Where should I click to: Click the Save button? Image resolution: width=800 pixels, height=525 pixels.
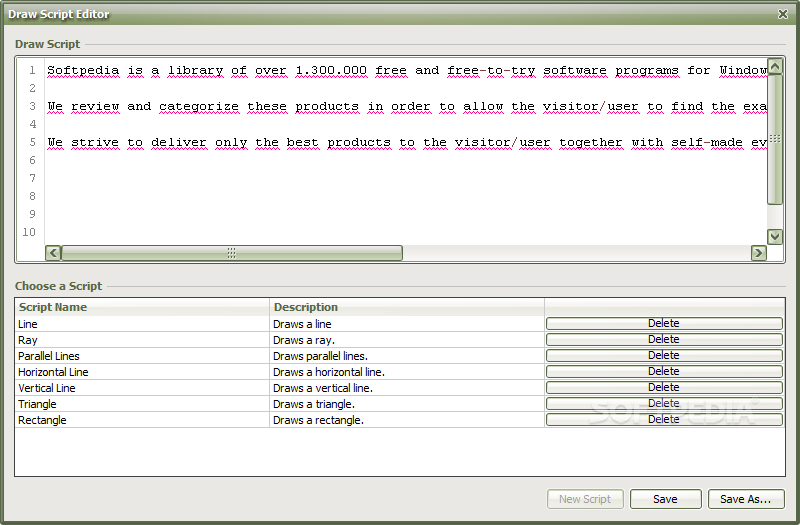coord(665,499)
